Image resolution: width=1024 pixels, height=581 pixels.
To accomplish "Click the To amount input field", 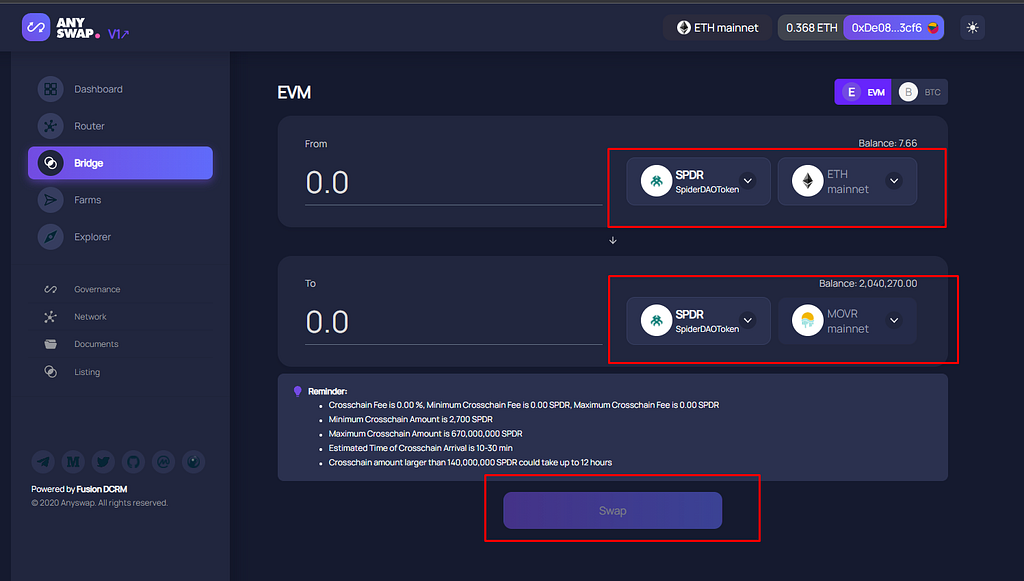I will point(453,322).
